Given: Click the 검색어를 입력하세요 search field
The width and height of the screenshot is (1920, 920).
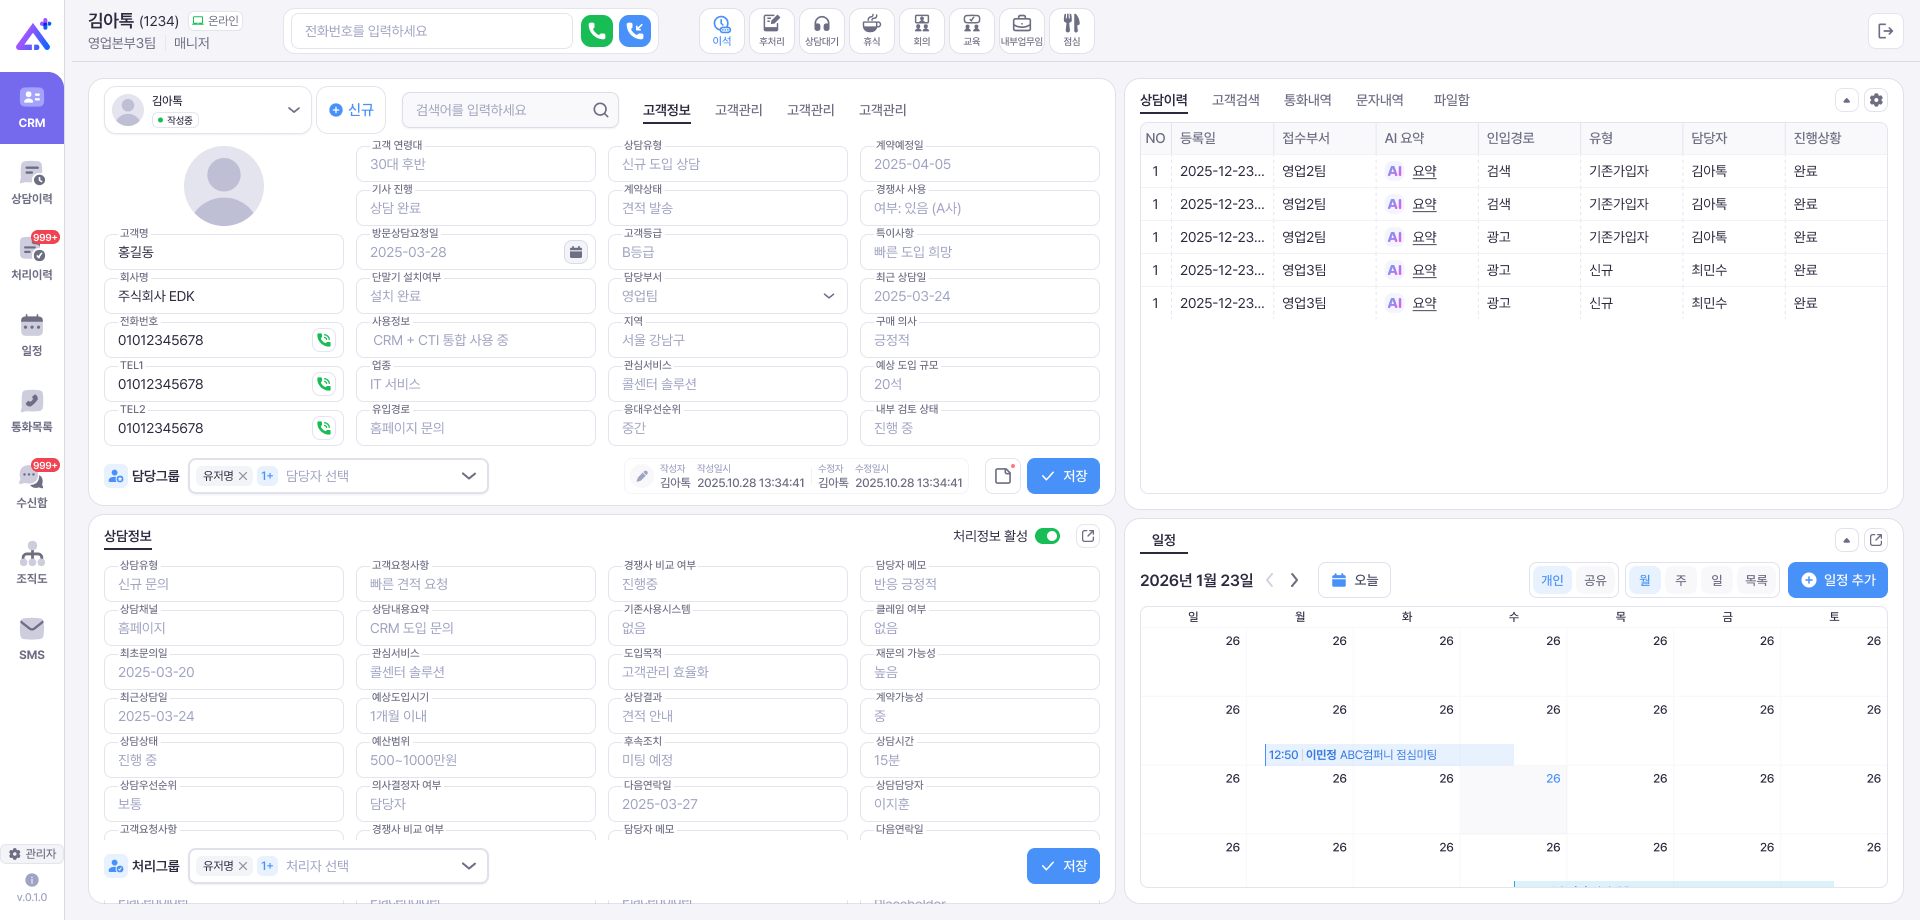Looking at the screenshot, I should coord(500,110).
